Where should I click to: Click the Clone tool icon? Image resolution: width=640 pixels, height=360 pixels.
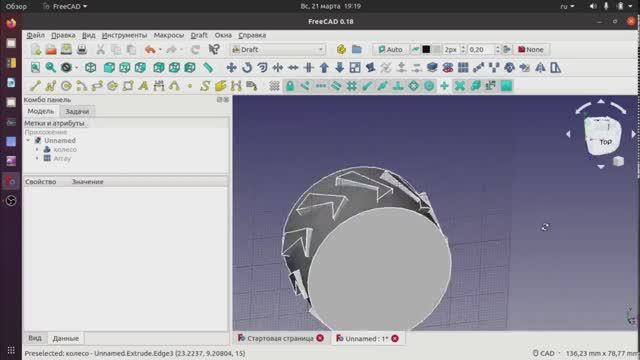tap(509, 68)
